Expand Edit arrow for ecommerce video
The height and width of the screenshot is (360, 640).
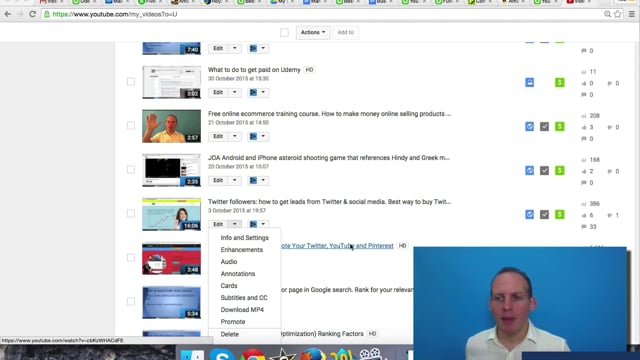coord(235,136)
